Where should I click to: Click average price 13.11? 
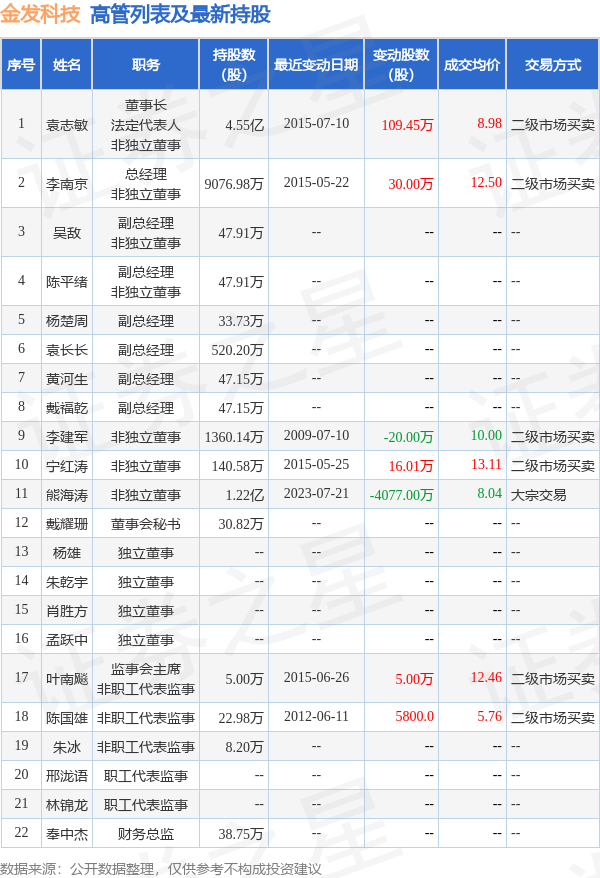pyautogui.click(x=486, y=464)
